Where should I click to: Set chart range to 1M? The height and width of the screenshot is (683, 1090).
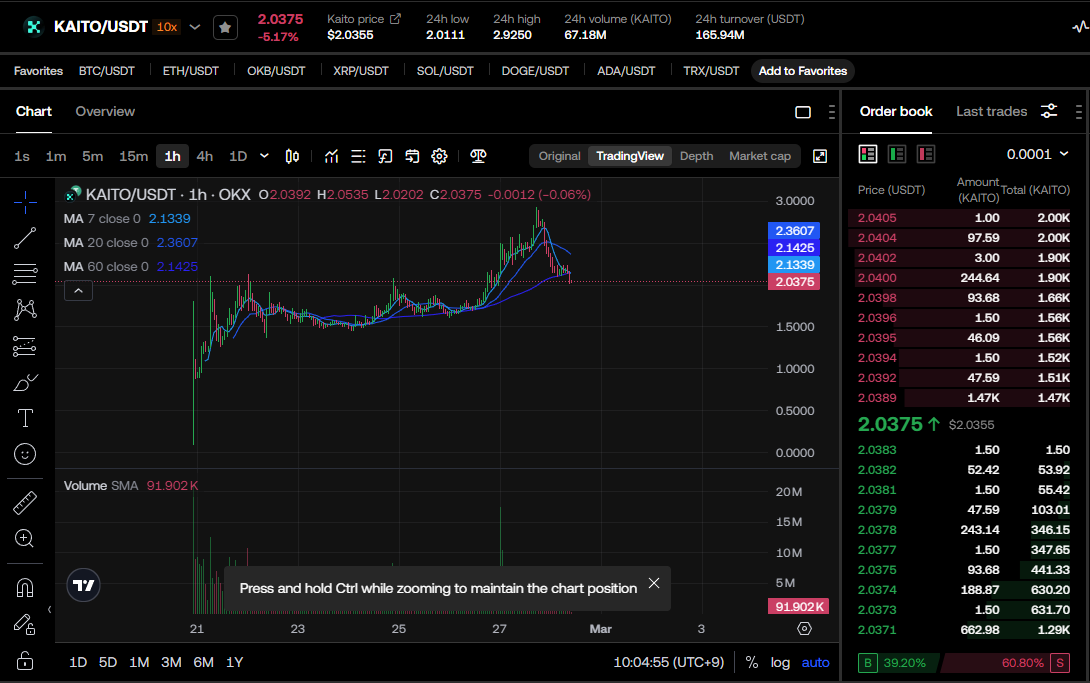139,662
